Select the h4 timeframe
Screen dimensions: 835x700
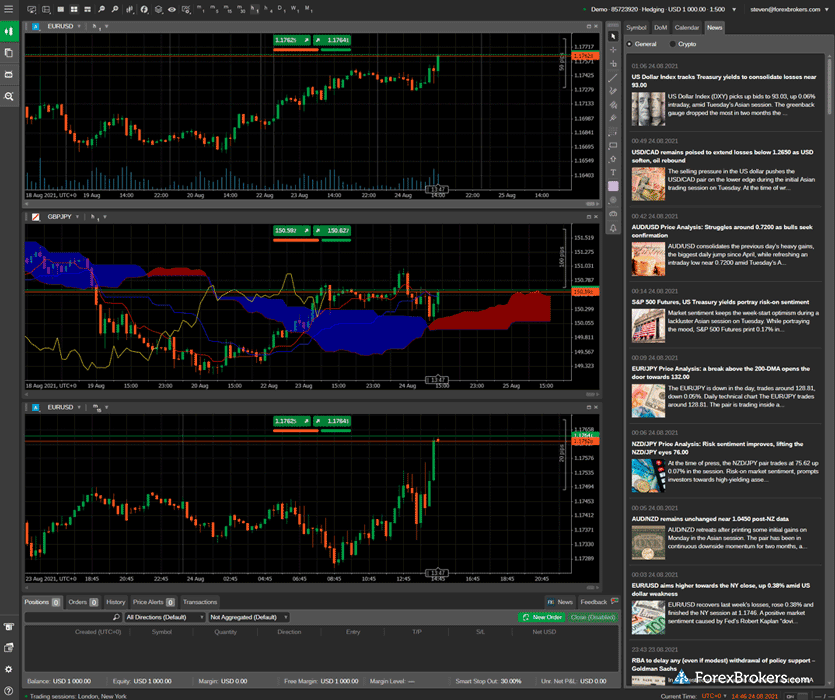268,9
